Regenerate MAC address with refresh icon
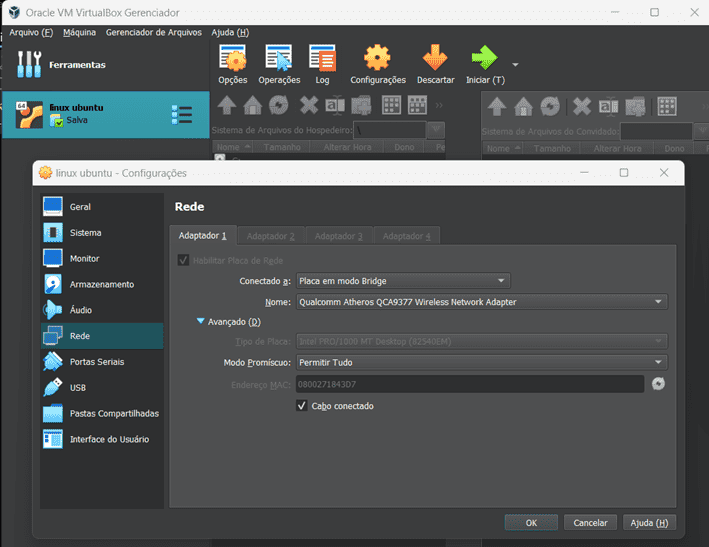This screenshot has height=547, width=709. tap(658, 384)
